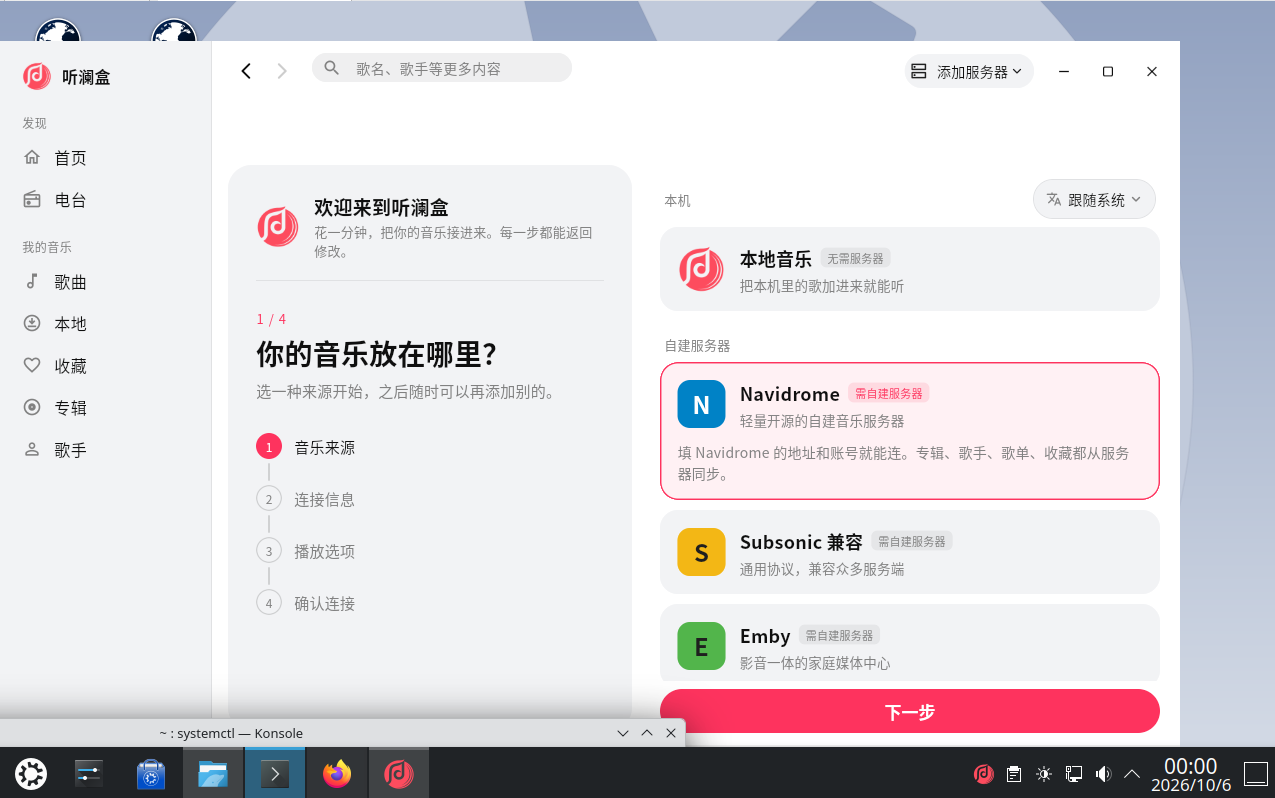Pick the Subsonic 兼容 server card
The image size is (1275, 798).
(910, 552)
